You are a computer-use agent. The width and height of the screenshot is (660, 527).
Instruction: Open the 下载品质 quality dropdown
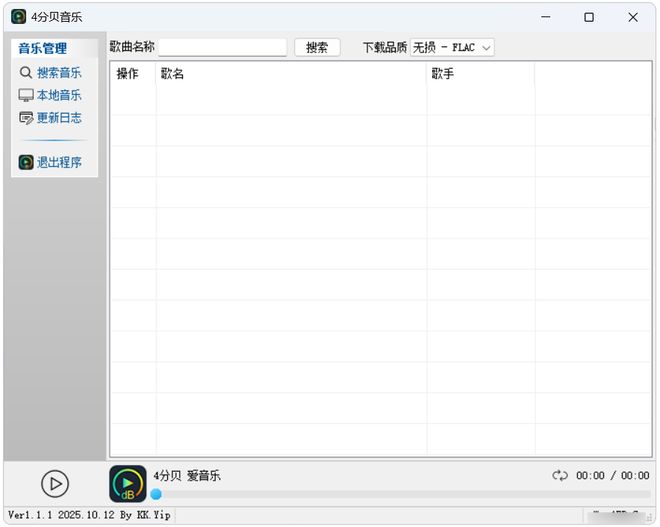[x=452, y=48]
